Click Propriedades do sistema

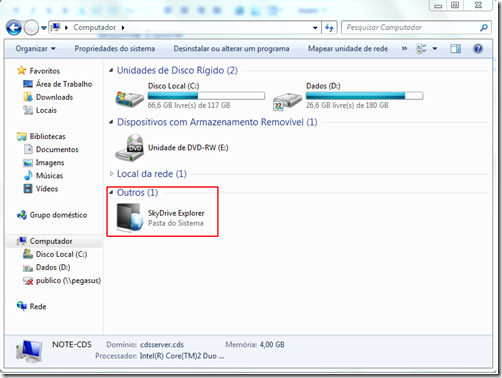pyautogui.click(x=115, y=49)
